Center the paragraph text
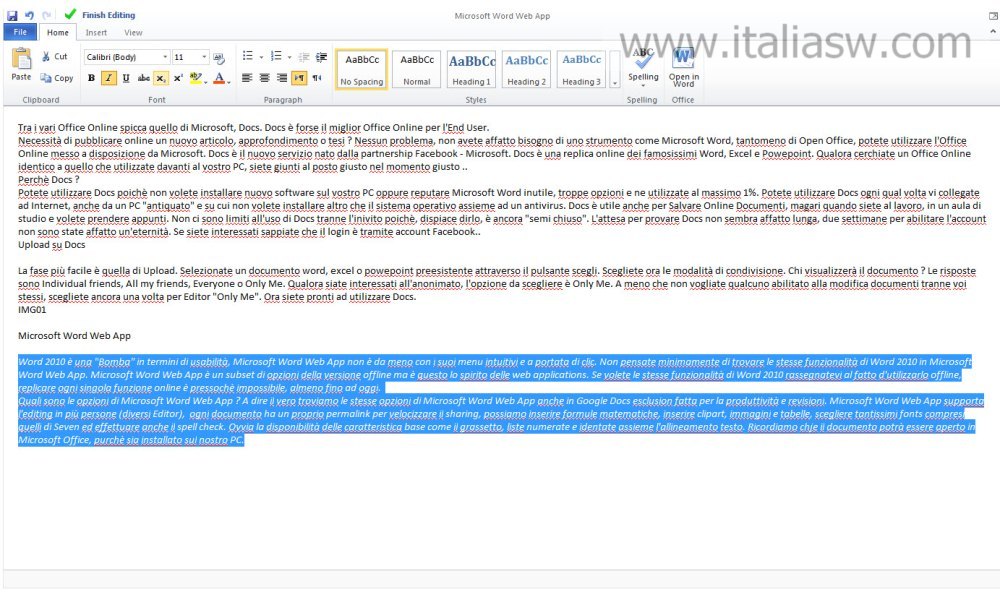 coord(265,78)
